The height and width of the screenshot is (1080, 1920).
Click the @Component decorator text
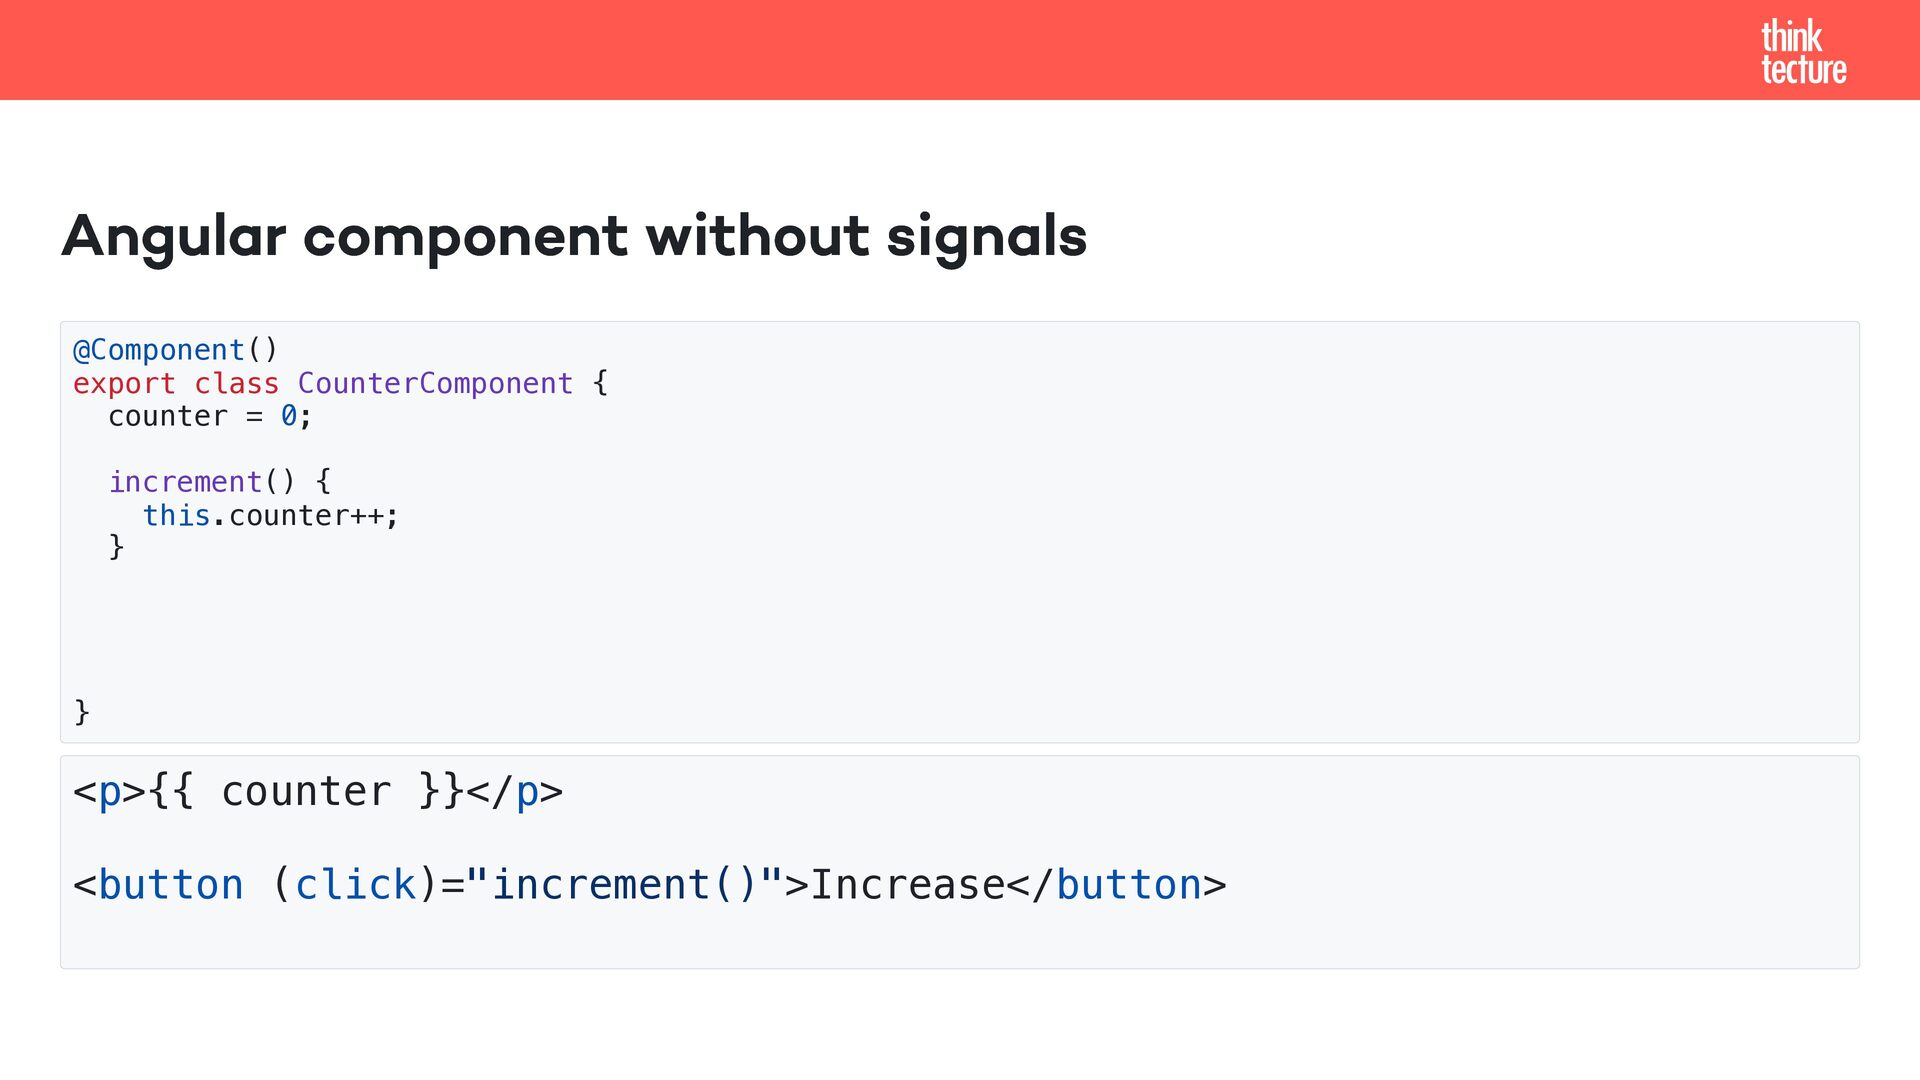click(x=159, y=350)
